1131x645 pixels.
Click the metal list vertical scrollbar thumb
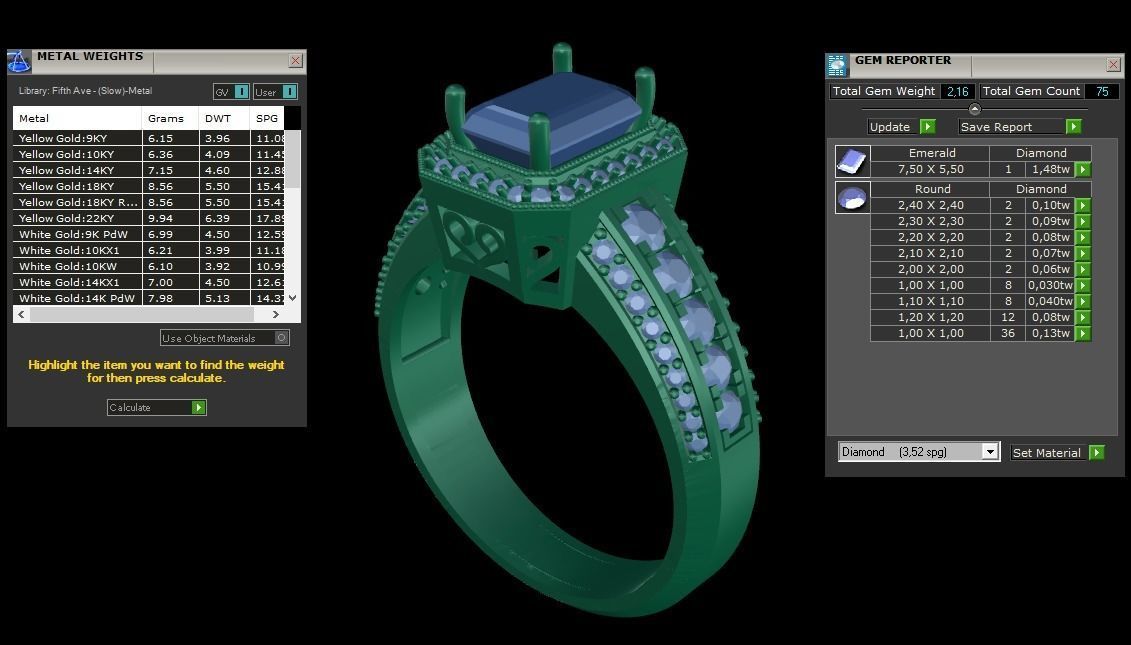pos(293,160)
